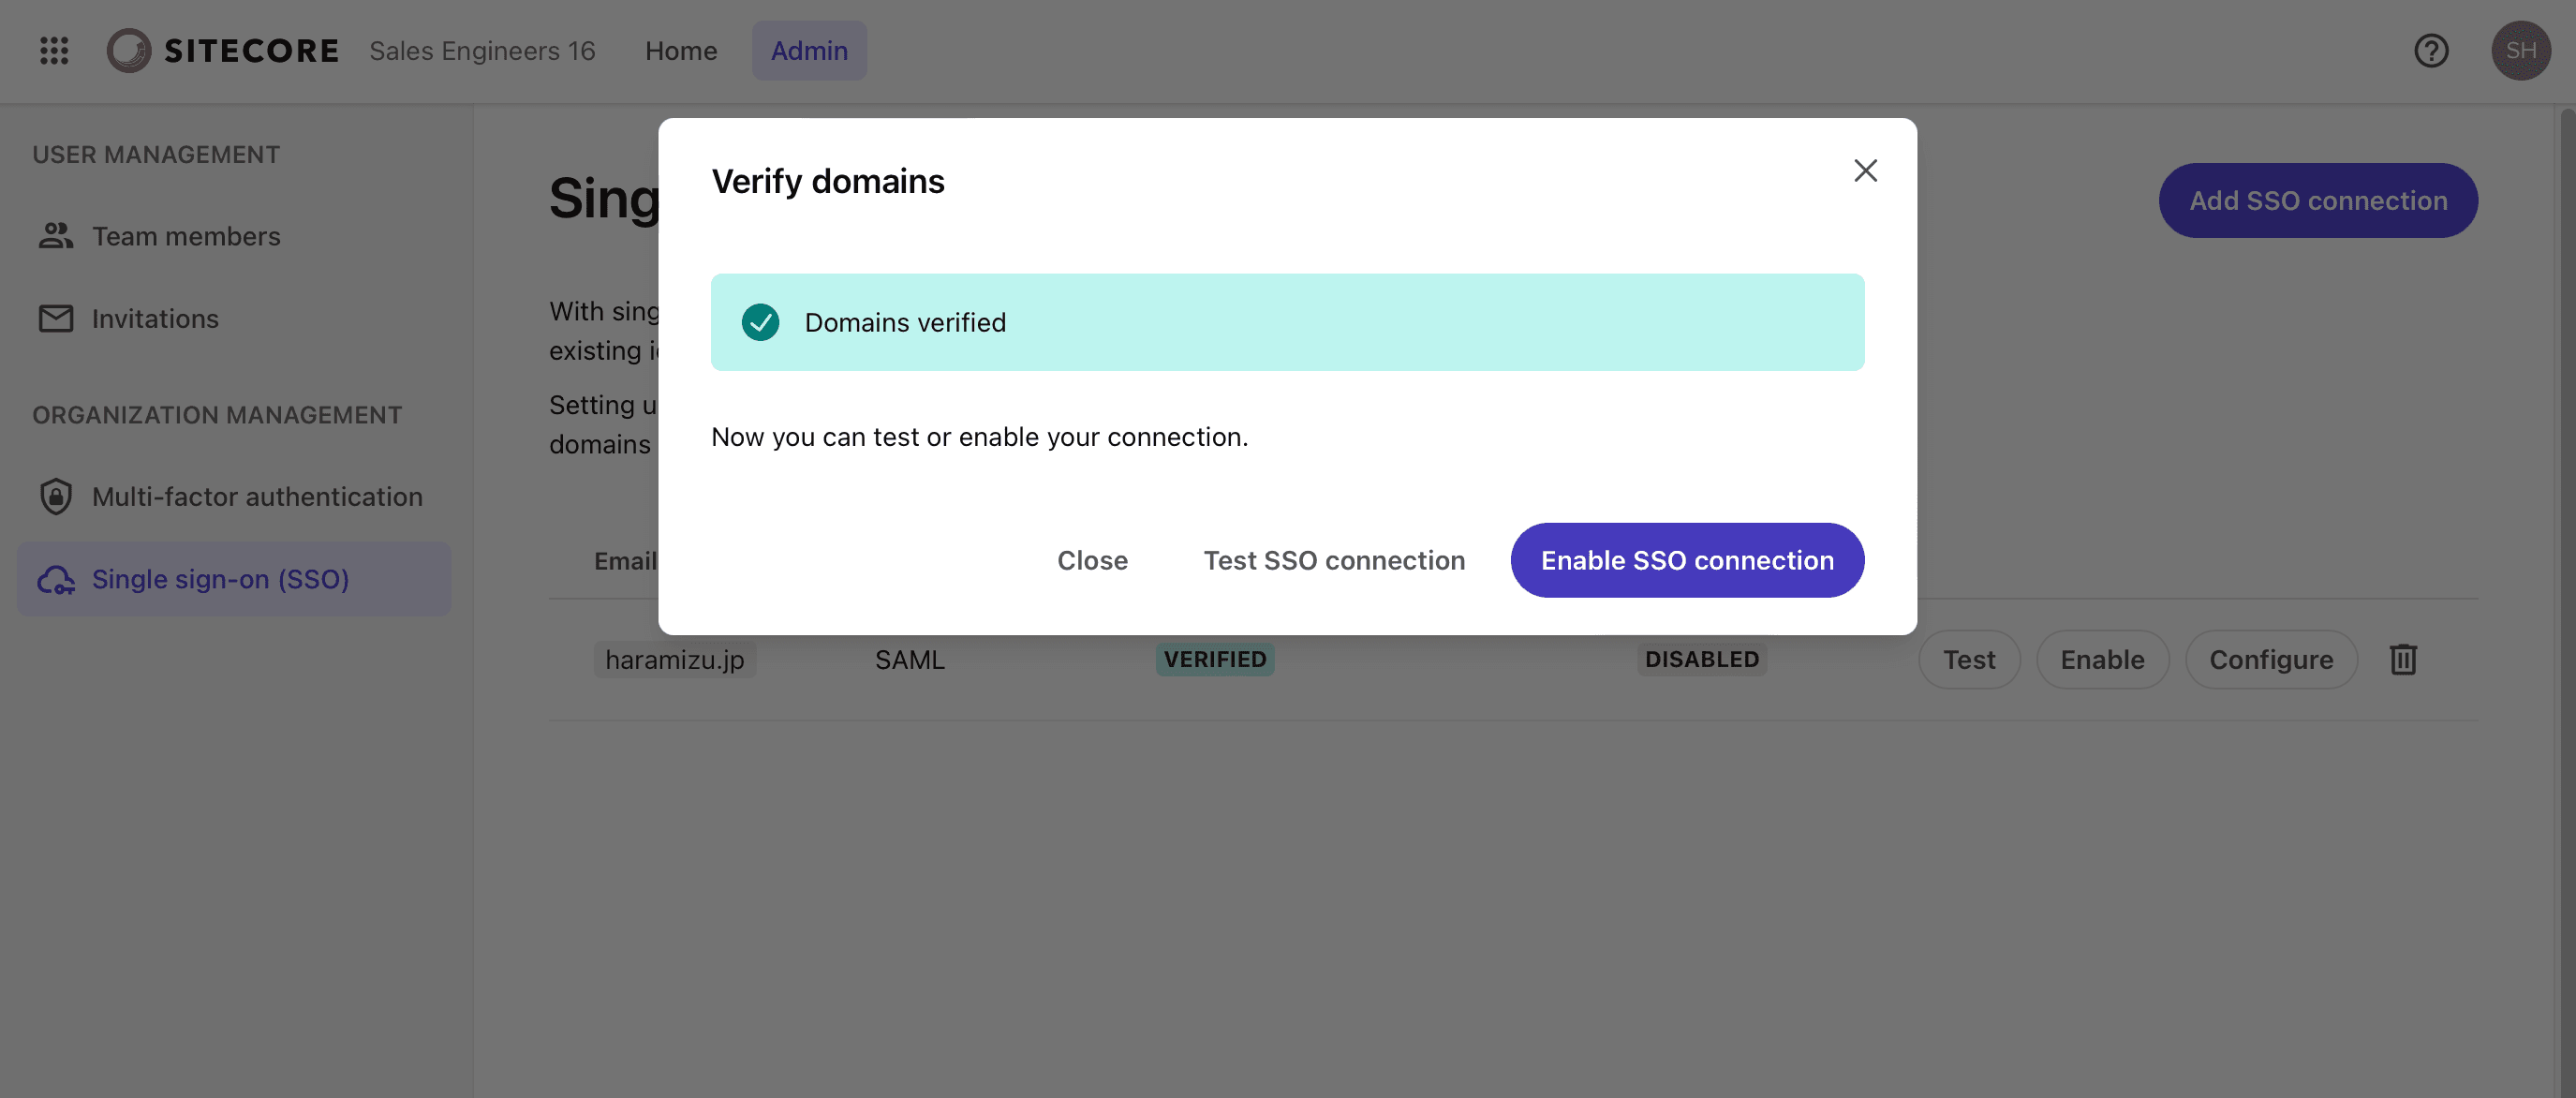The width and height of the screenshot is (2576, 1098).
Task: Click the page vertical scrollbar
Action: pos(2566,600)
